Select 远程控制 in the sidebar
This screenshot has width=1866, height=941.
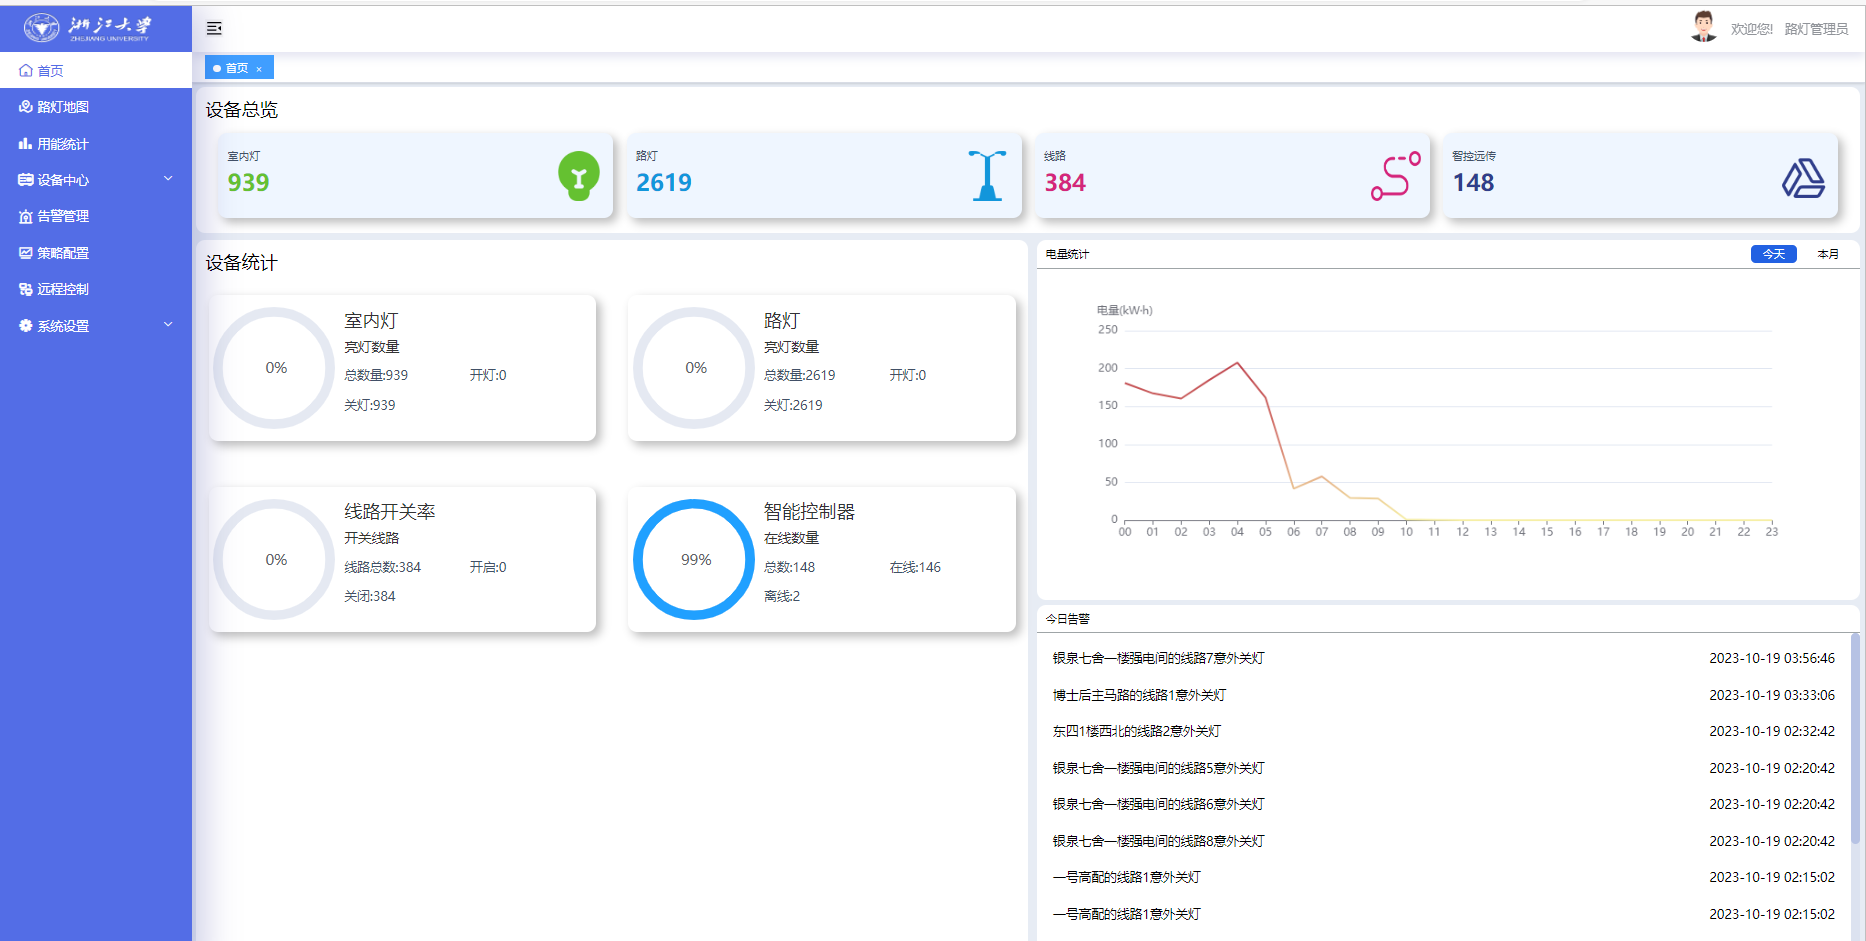pyautogui.click(x=62, y=289)
